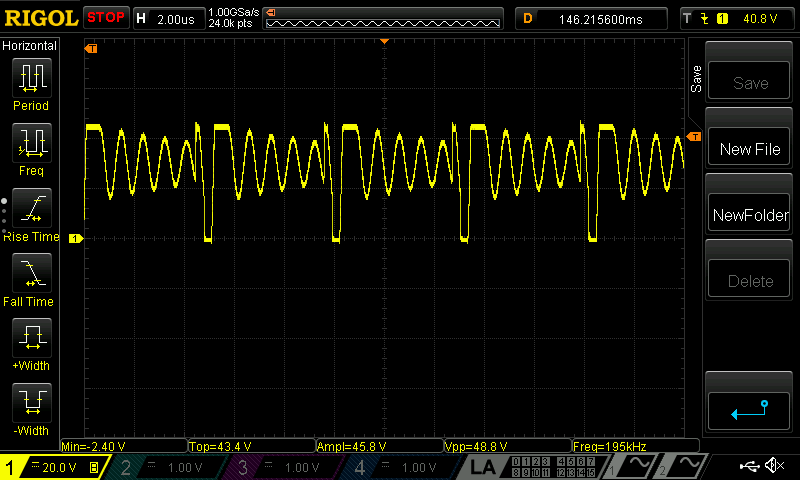Click channel 1 ground reference marker
Viewport: 800px width, 480px height.
point(76,238)
